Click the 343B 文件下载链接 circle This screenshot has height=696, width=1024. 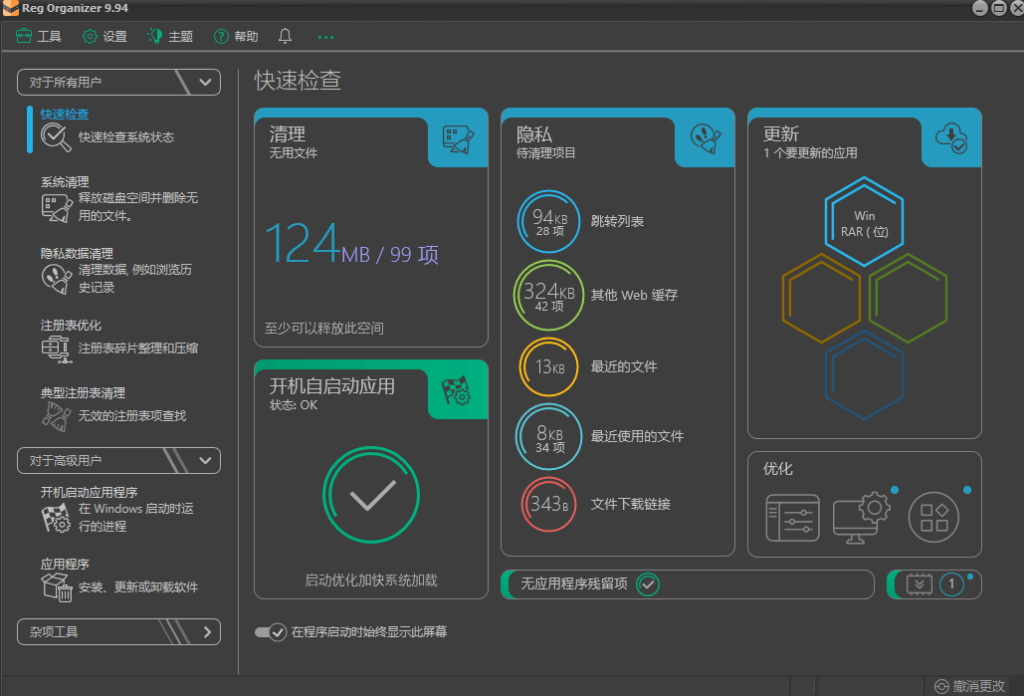(x=549, y=504)
